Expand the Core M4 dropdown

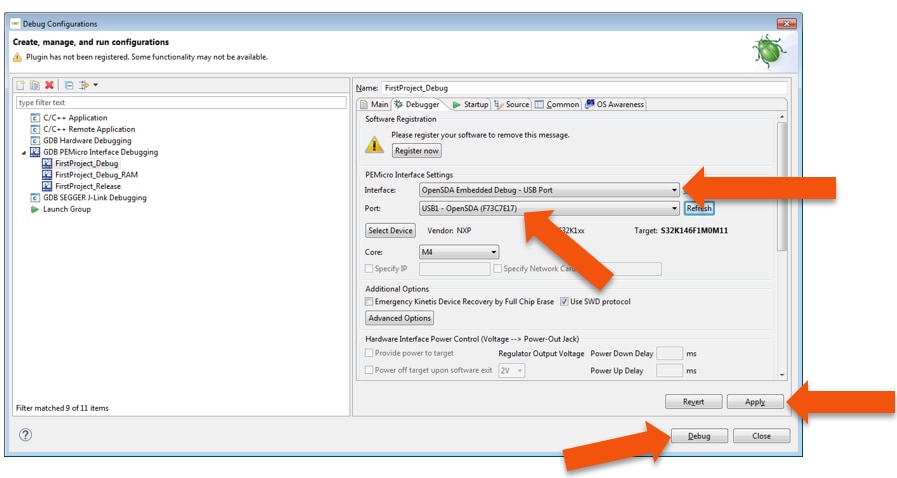[493, 252]
